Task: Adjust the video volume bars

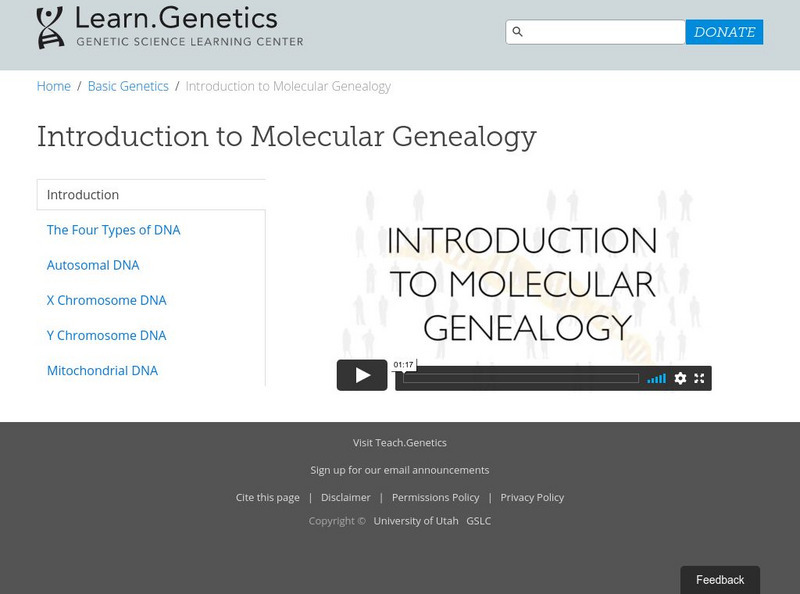Action: coord(656,378)
